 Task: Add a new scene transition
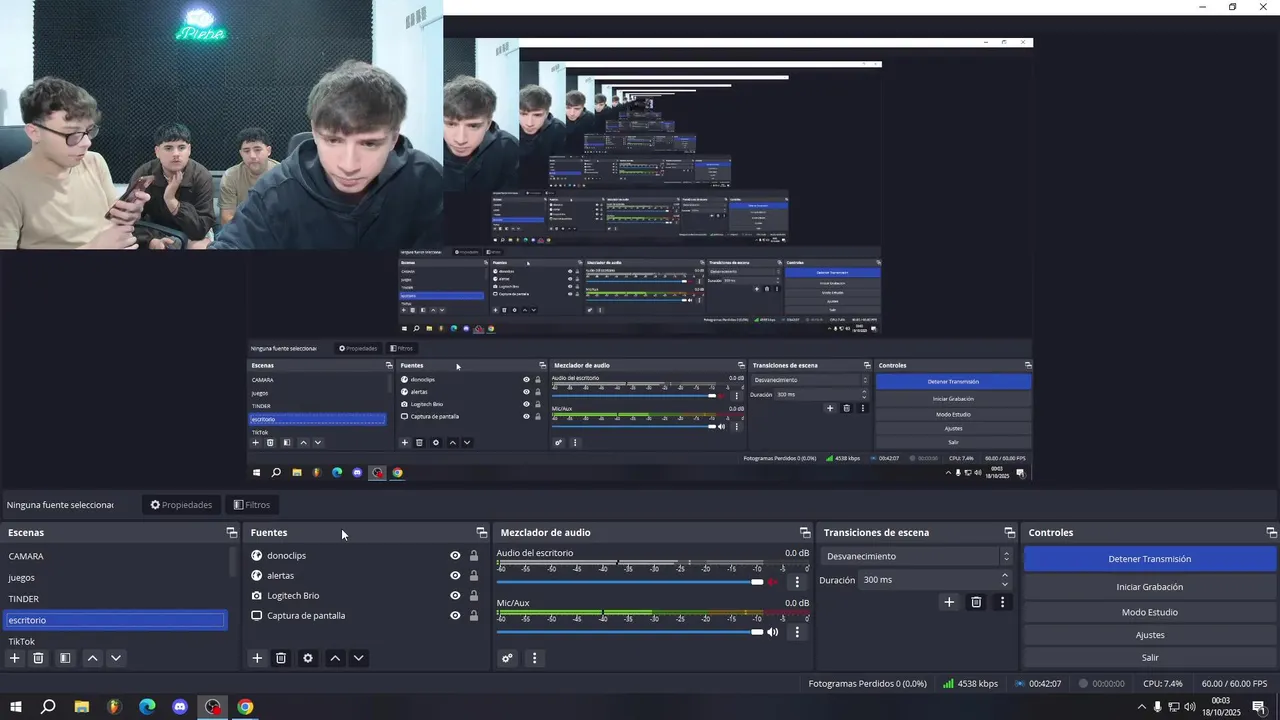click(x=949, y=602)
